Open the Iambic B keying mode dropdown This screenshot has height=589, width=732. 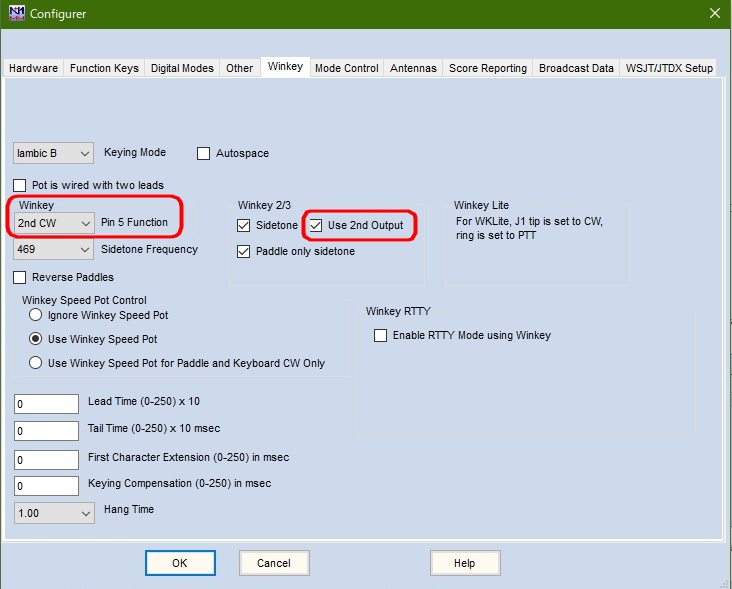click(53, 153)
